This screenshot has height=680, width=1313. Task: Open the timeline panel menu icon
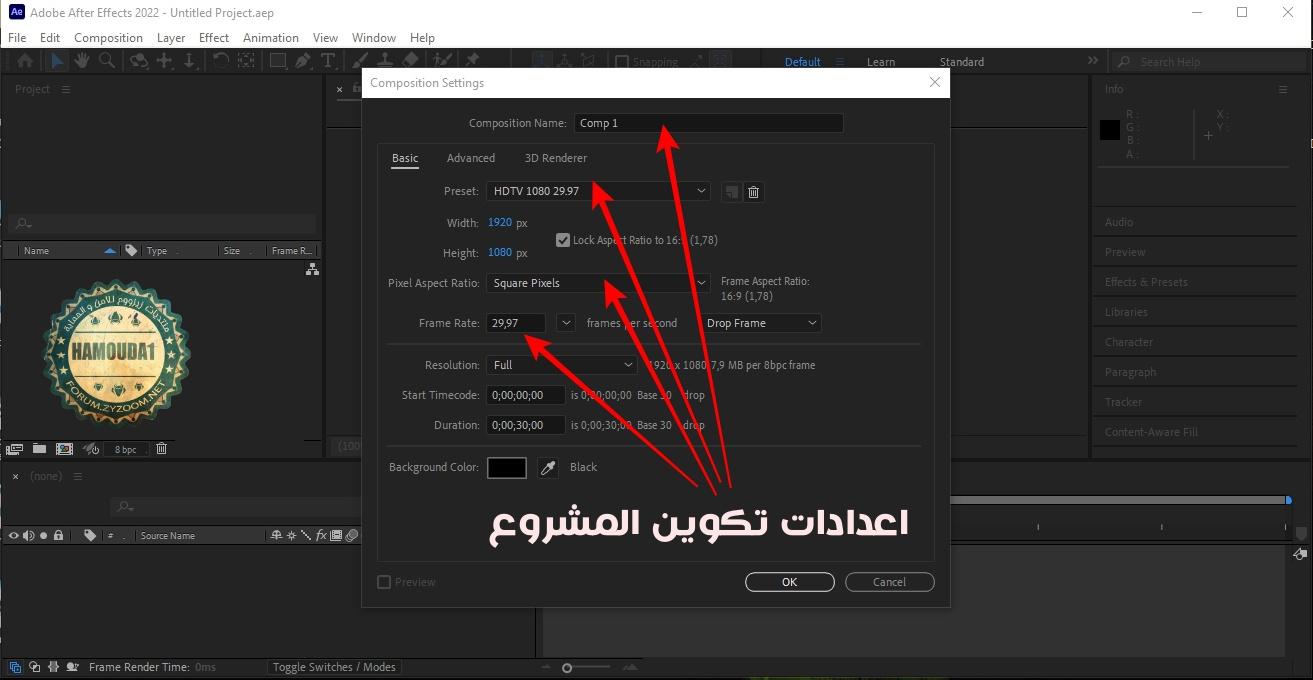pyautogui.click(x=77, y=477)
